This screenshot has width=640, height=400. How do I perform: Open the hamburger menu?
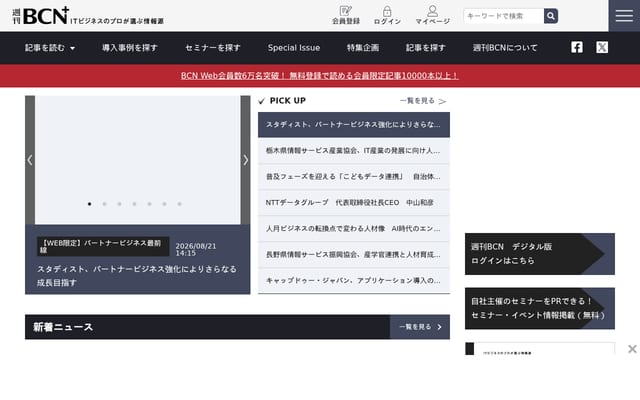tap(624, 16)
